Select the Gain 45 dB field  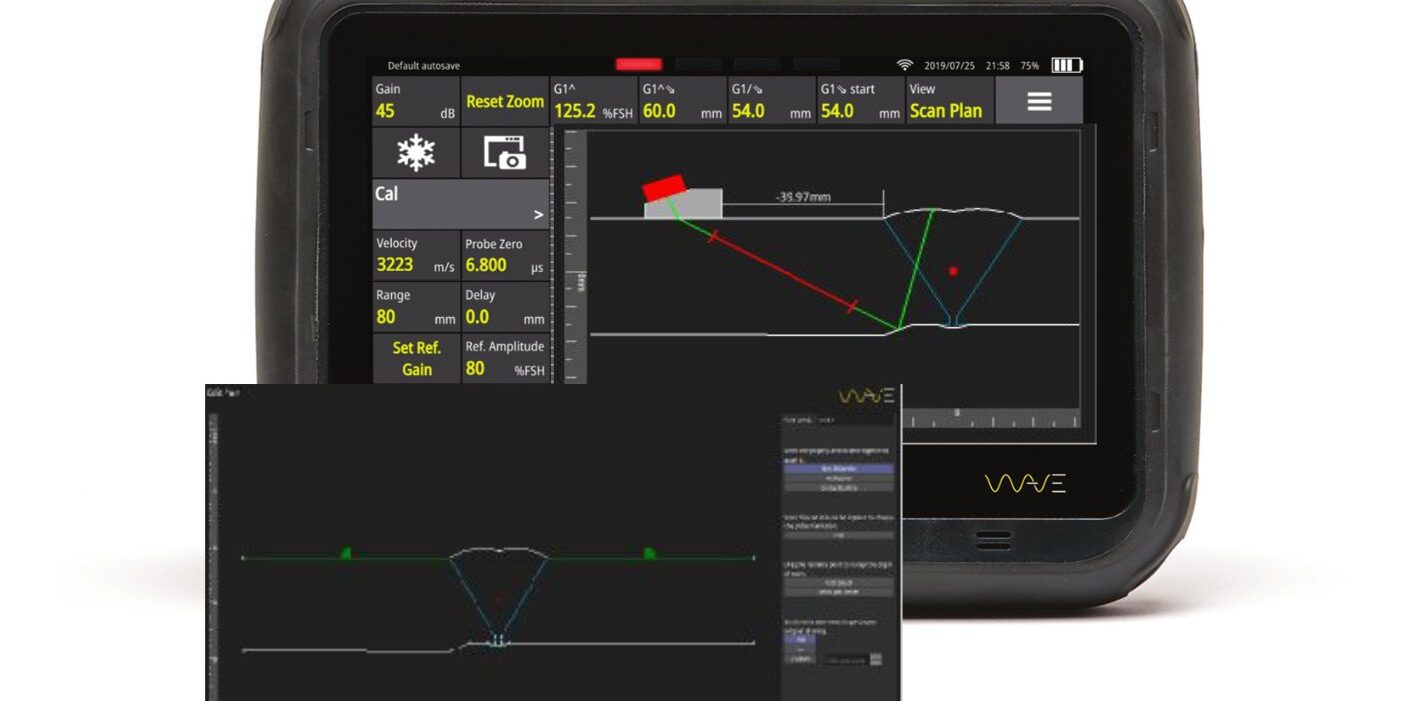[x=415, y=101]
